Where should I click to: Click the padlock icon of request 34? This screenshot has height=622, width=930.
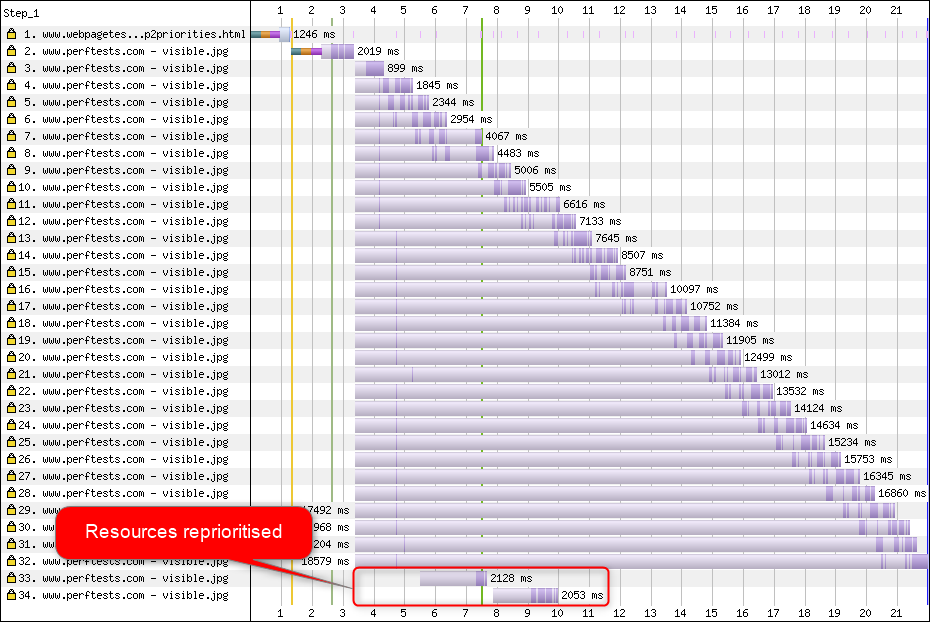click(11, 595)
